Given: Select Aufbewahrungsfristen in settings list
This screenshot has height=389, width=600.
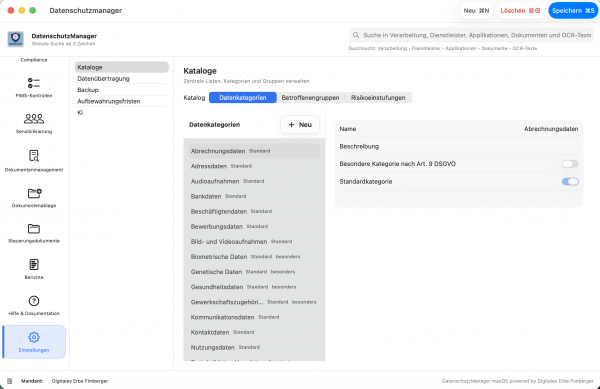Looking at the screenshot, I should coord(121,101).
